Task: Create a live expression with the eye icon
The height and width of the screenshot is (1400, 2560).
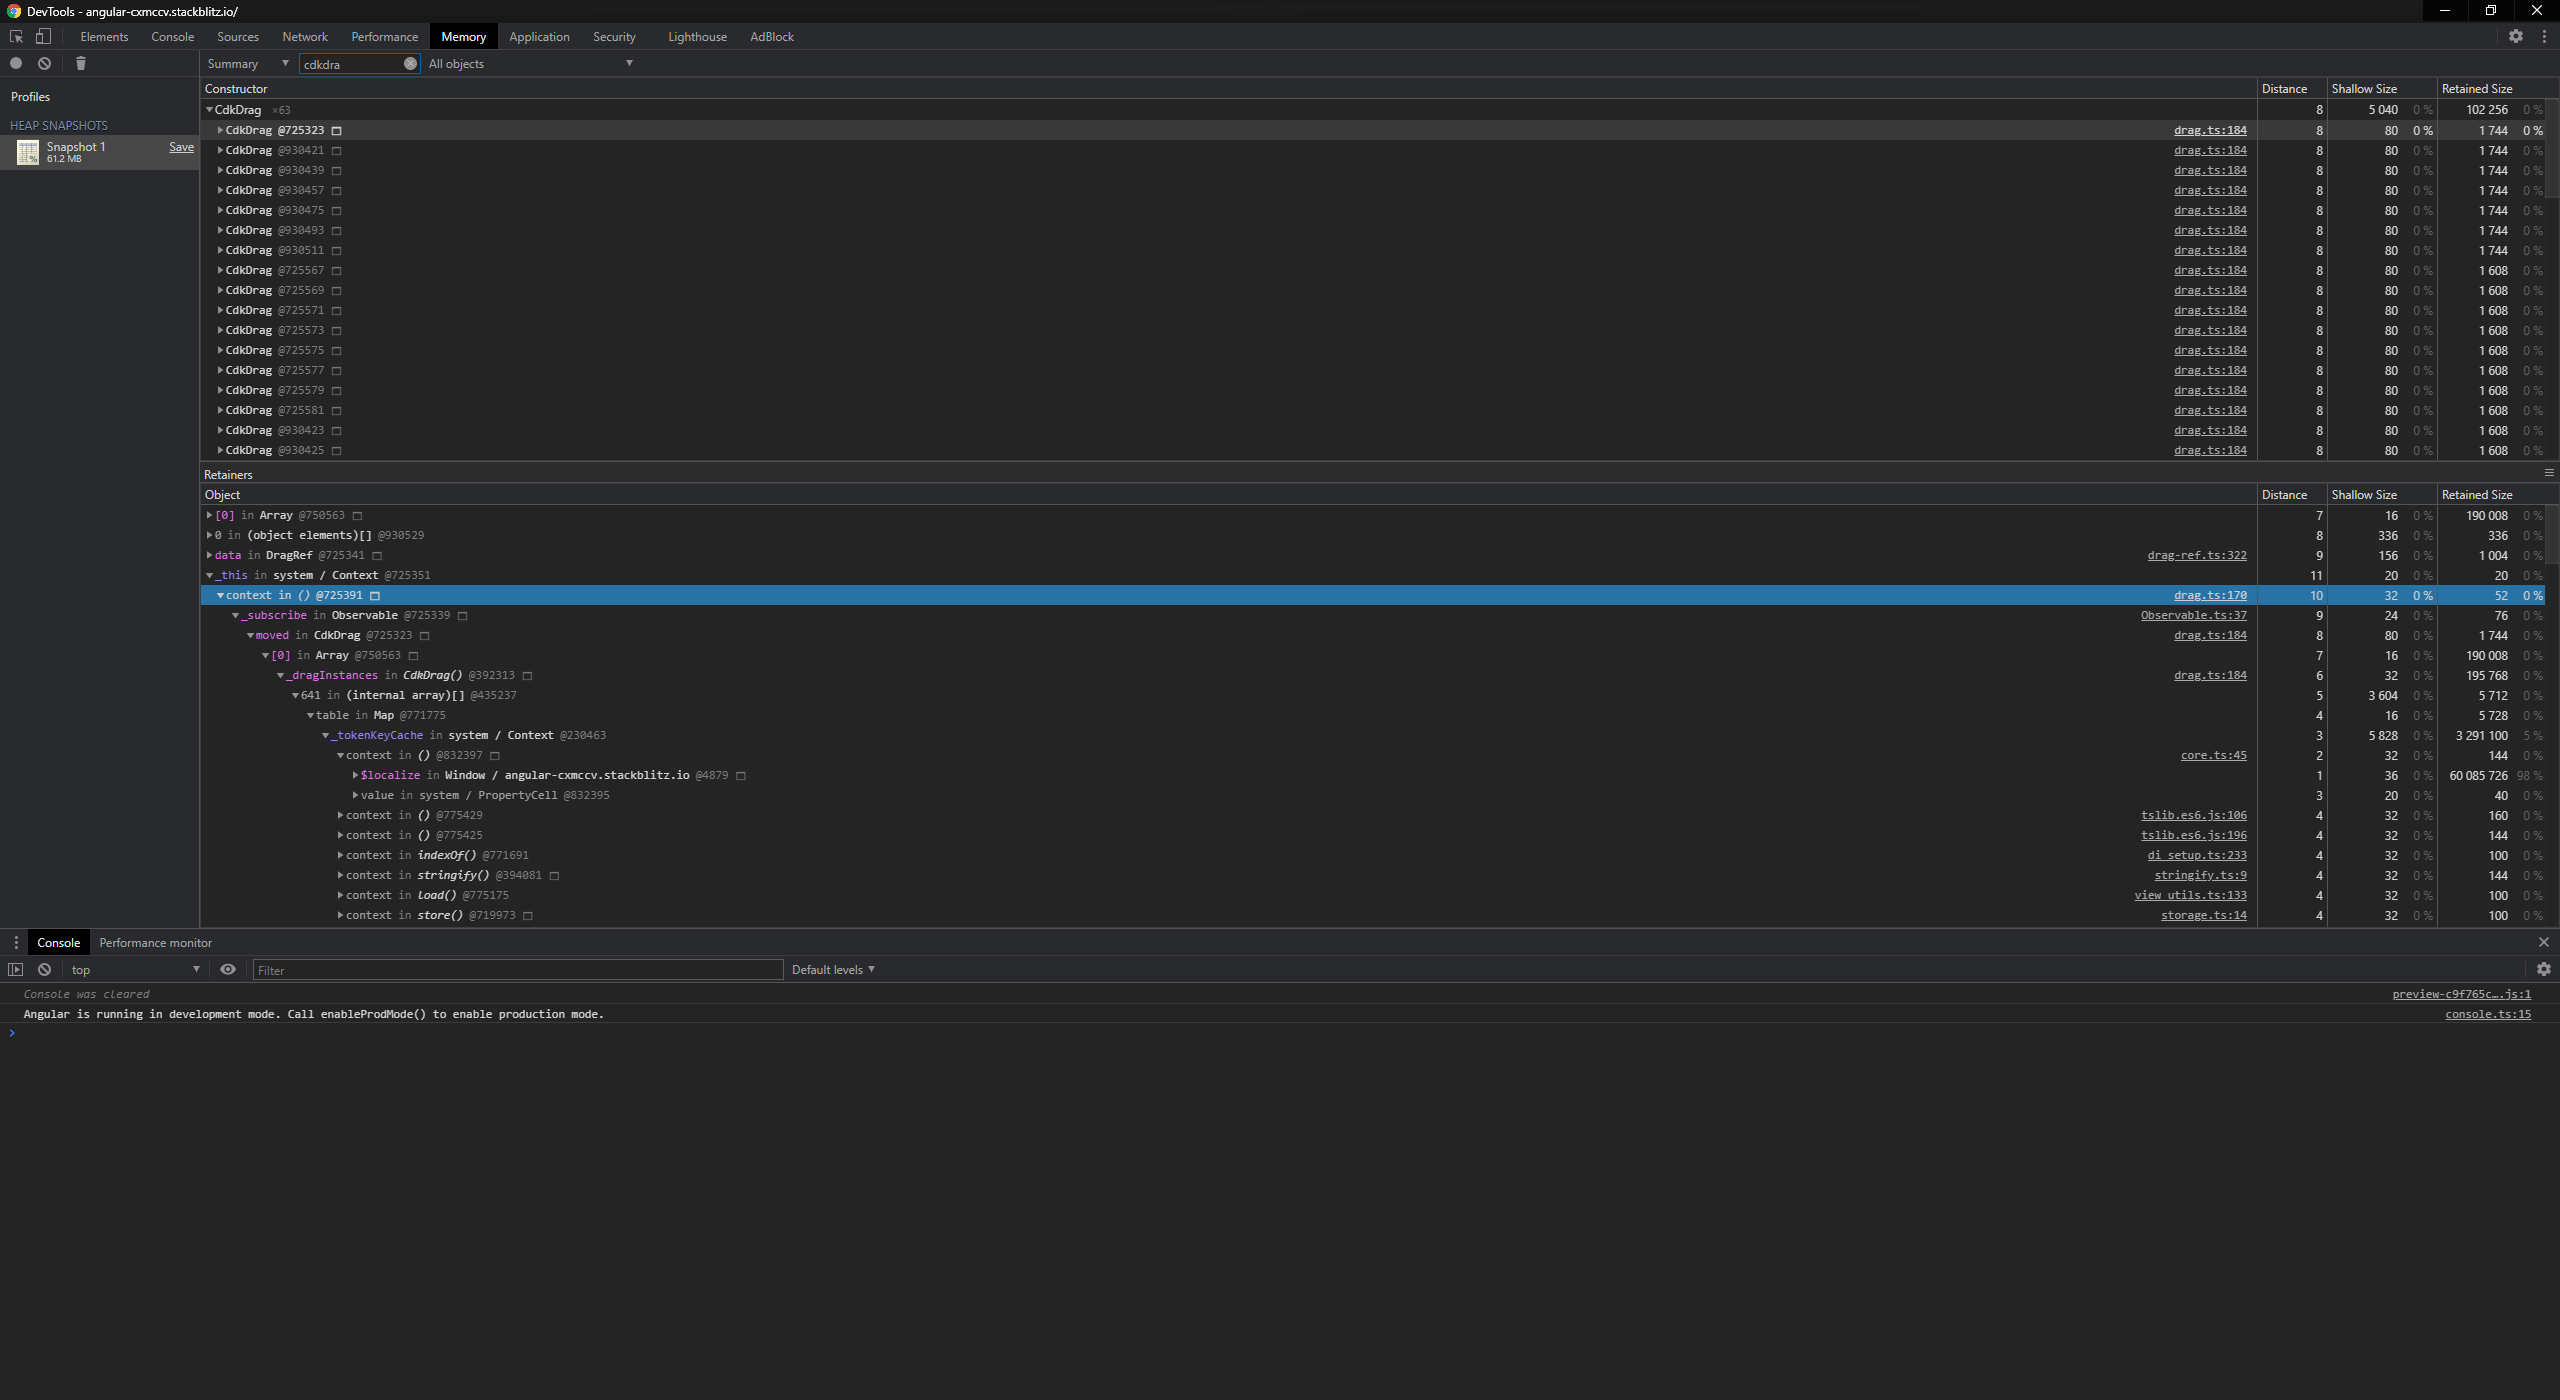Action: (x=228, y=969)
